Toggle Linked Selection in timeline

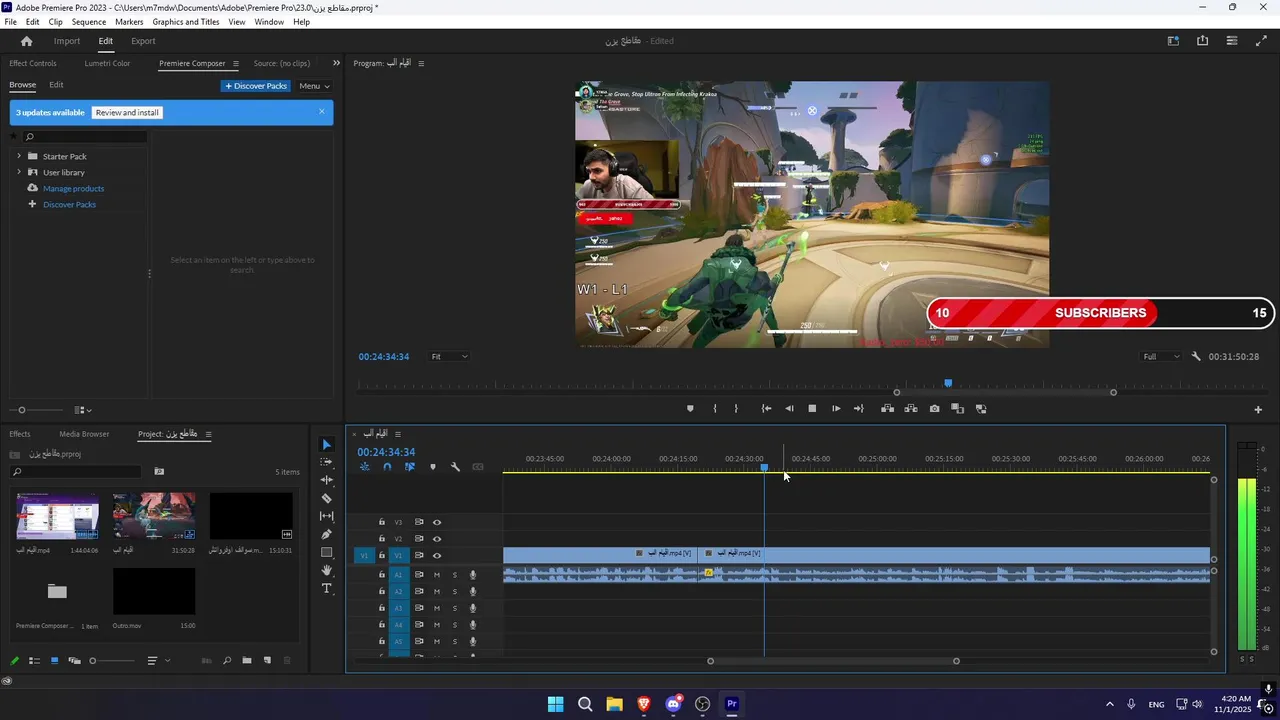(x=410, y=467)
